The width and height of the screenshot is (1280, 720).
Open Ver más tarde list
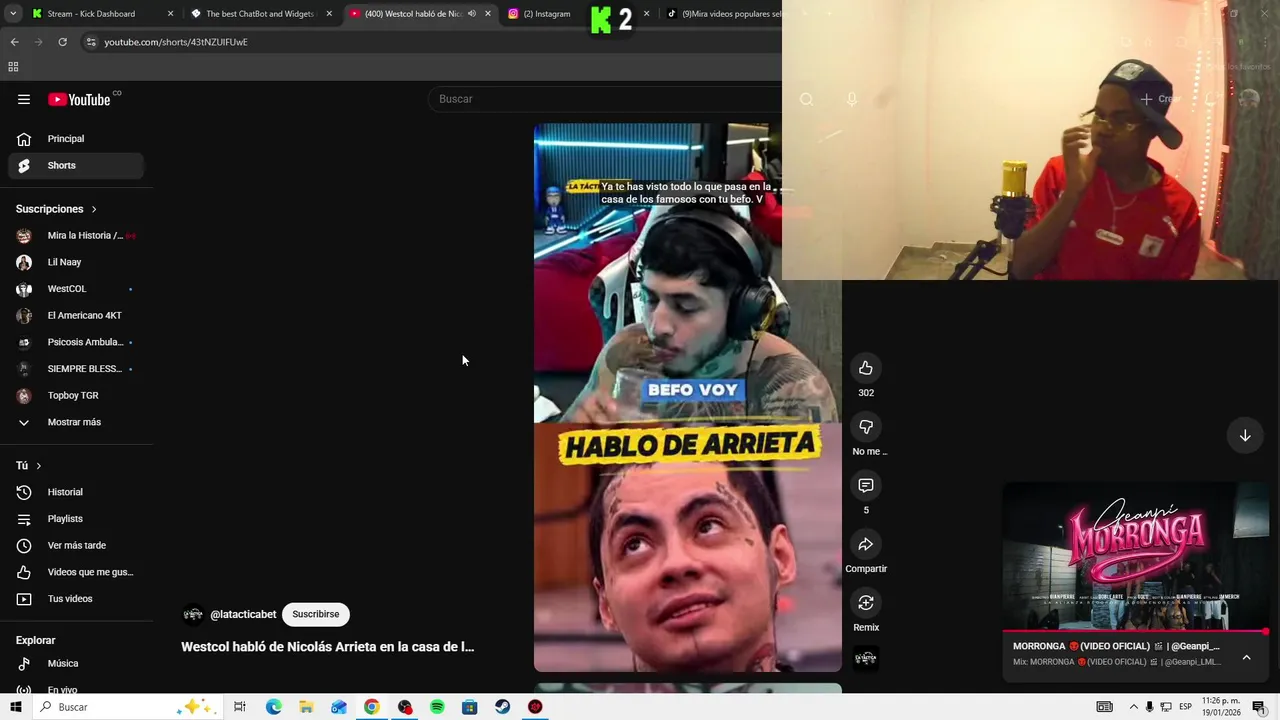(76, 545)
